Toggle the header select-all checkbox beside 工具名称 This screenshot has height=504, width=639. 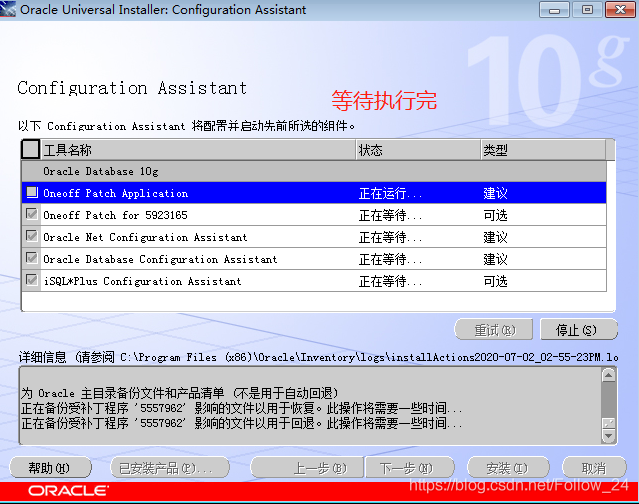[31, 149]
